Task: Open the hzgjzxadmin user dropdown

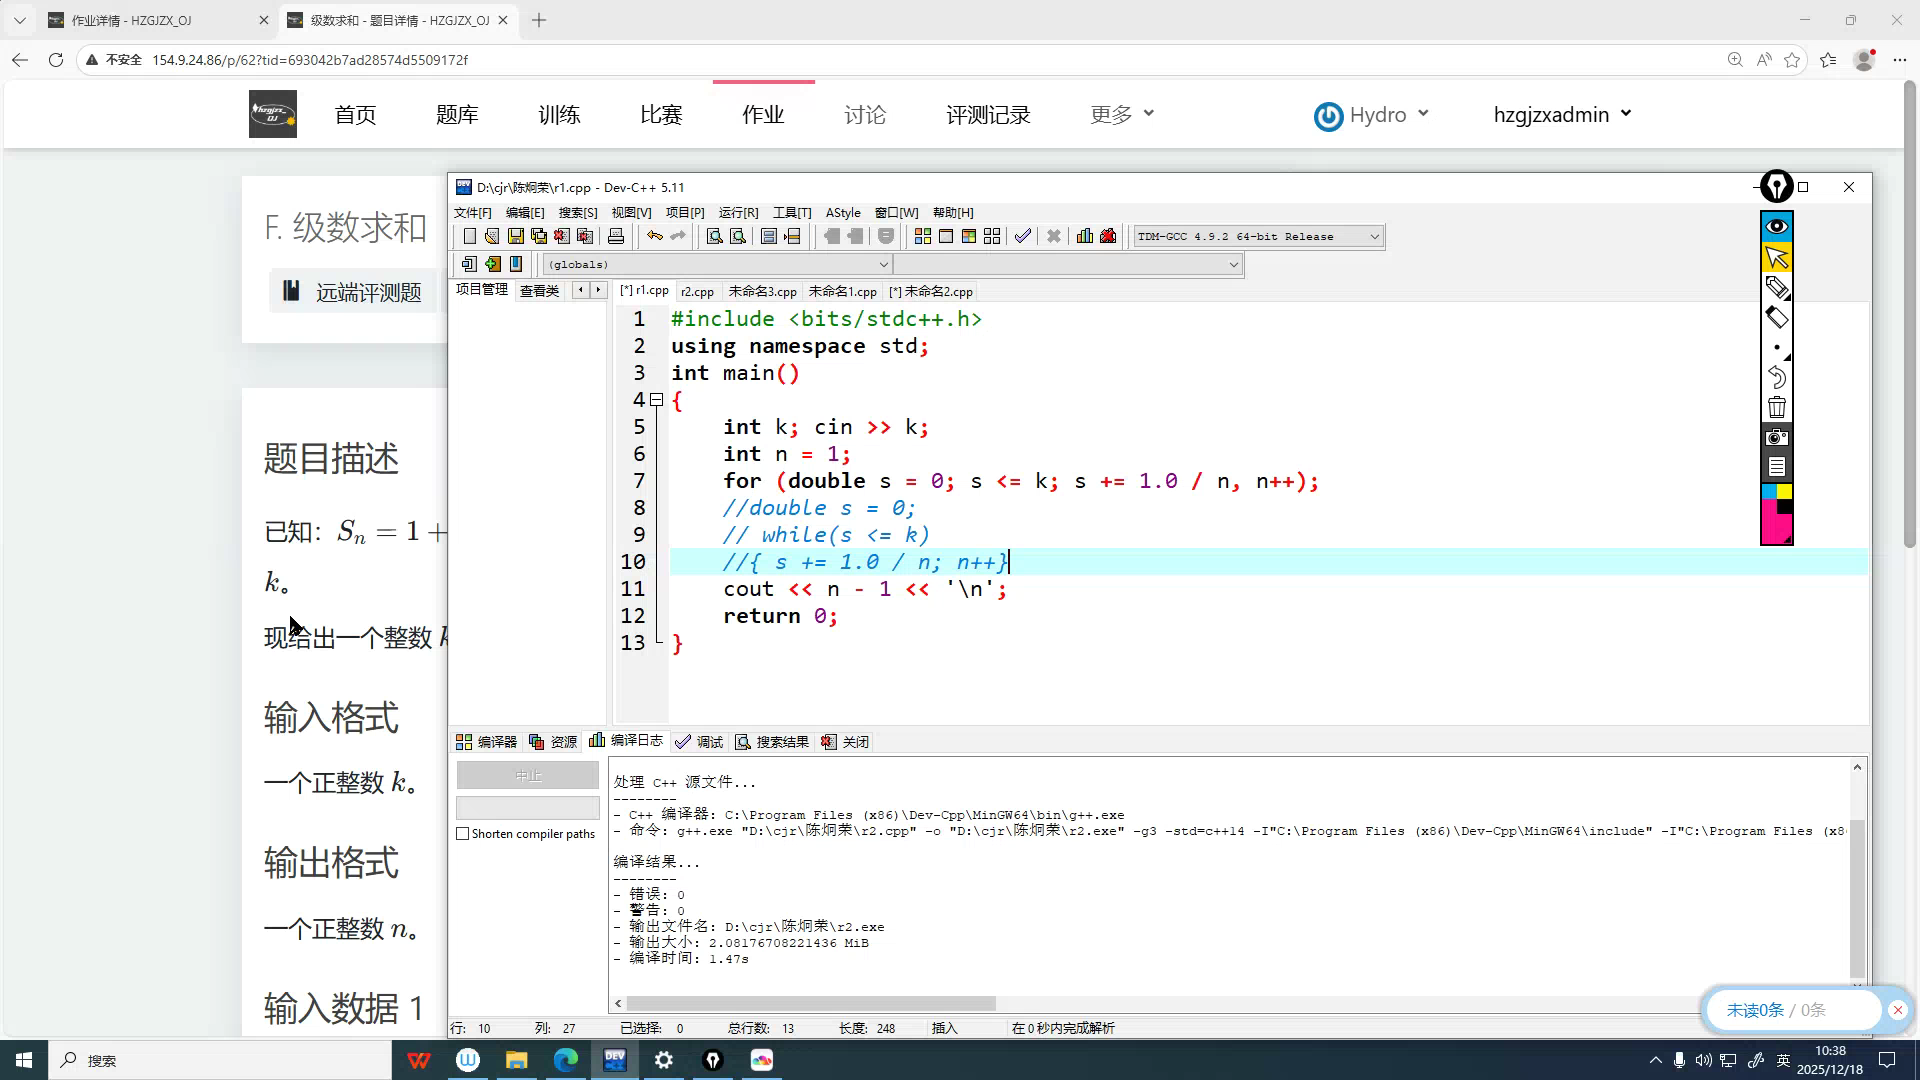Action: 1562,115
